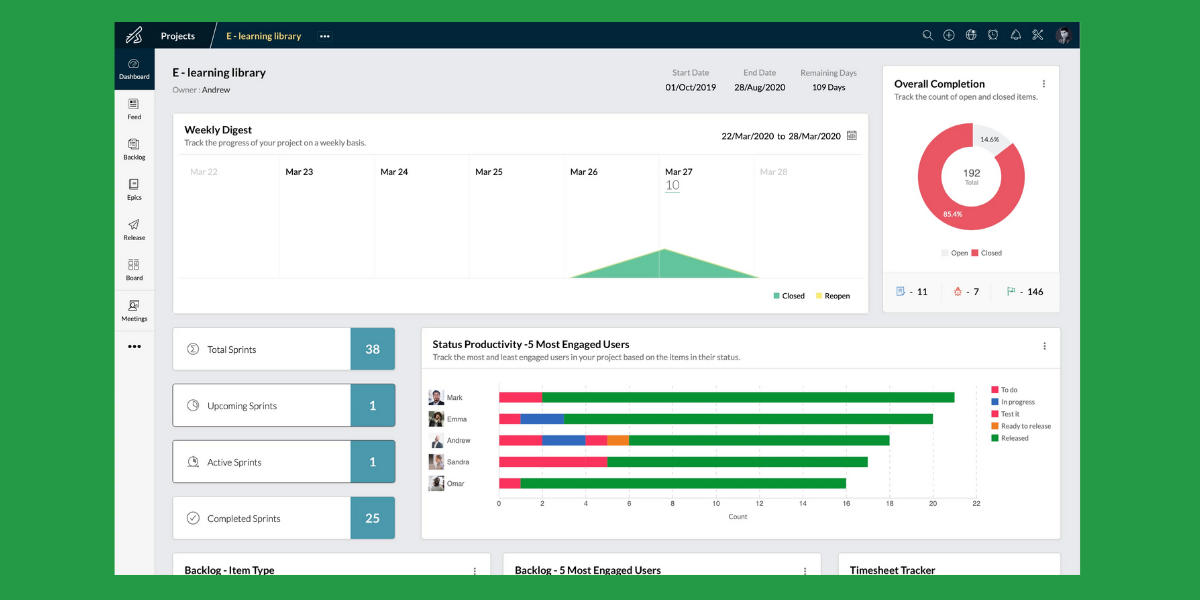
Task: Open Meetings from the sidebar
Action: (134, 310)
